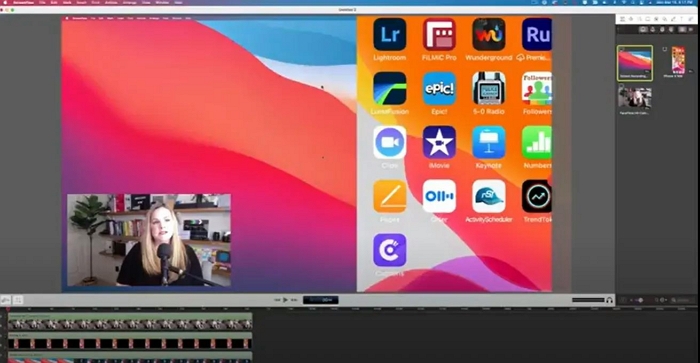Open the Mark menu
The image size is (700, 363).
(67, 3)
